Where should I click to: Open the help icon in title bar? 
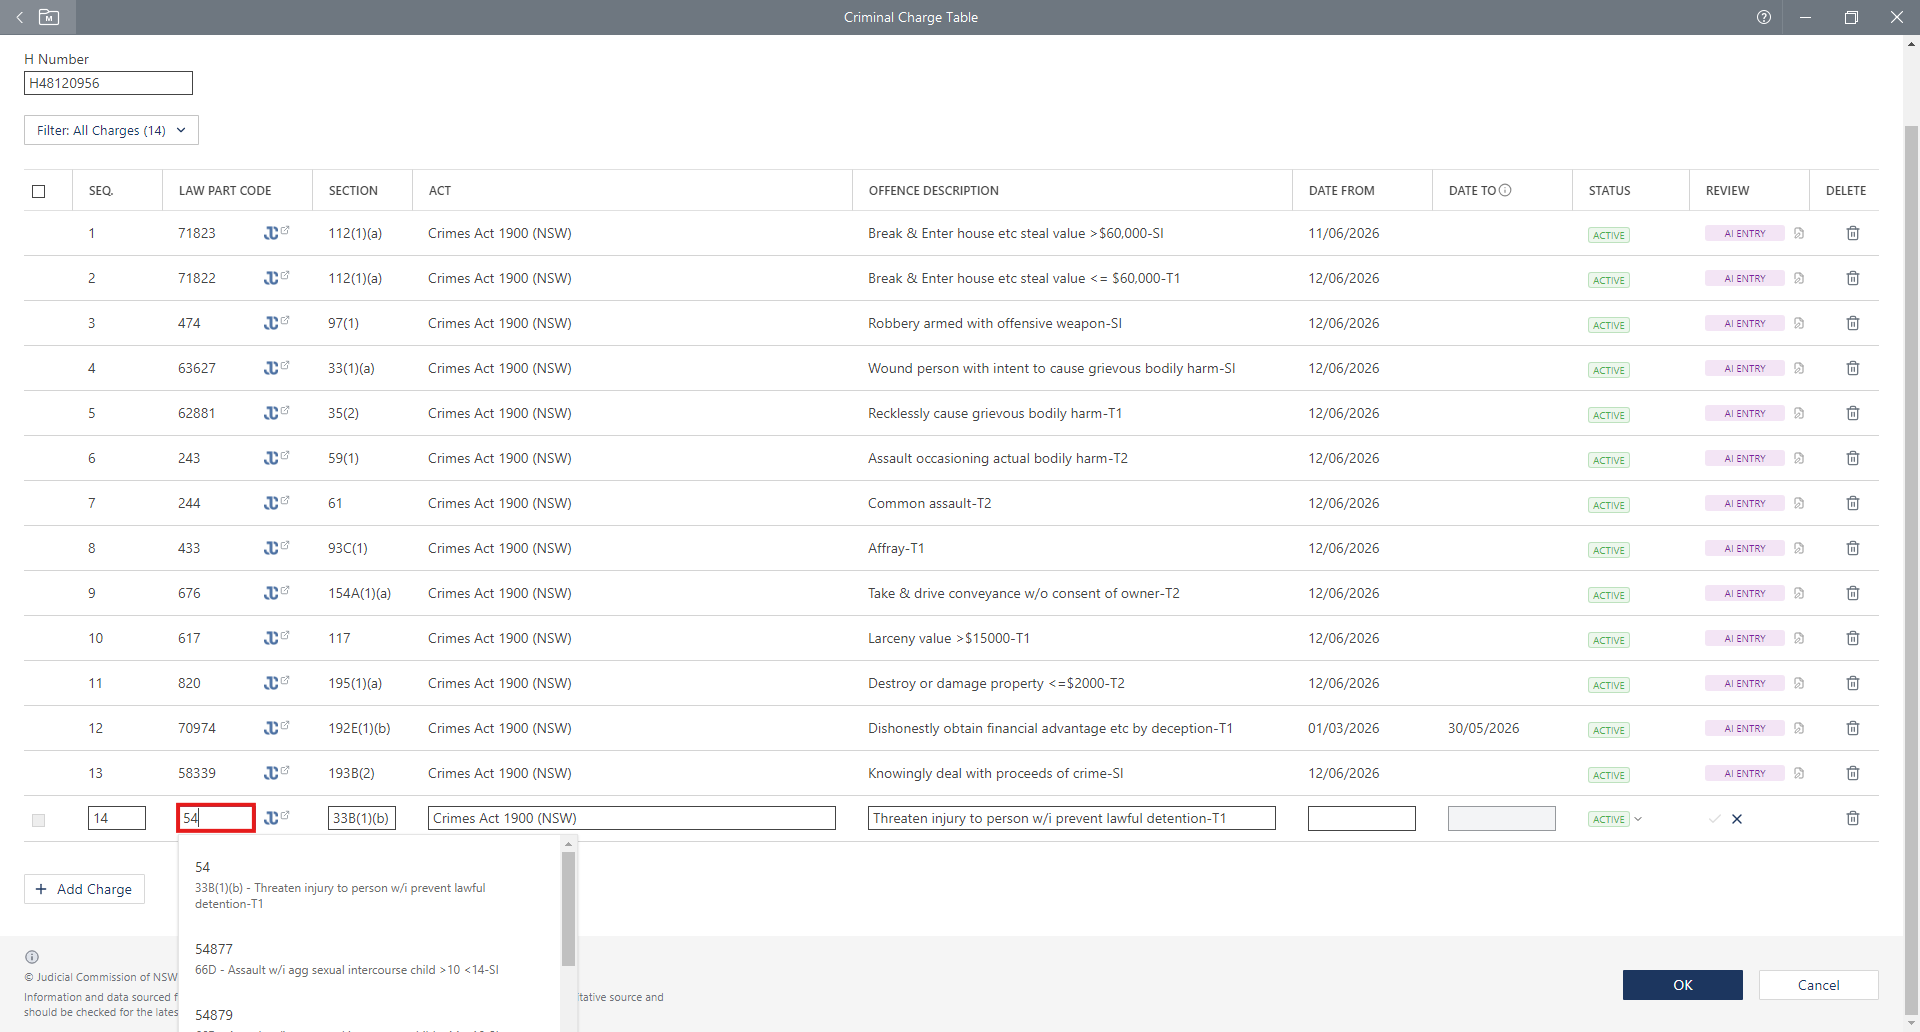(x=1764, y=17)
